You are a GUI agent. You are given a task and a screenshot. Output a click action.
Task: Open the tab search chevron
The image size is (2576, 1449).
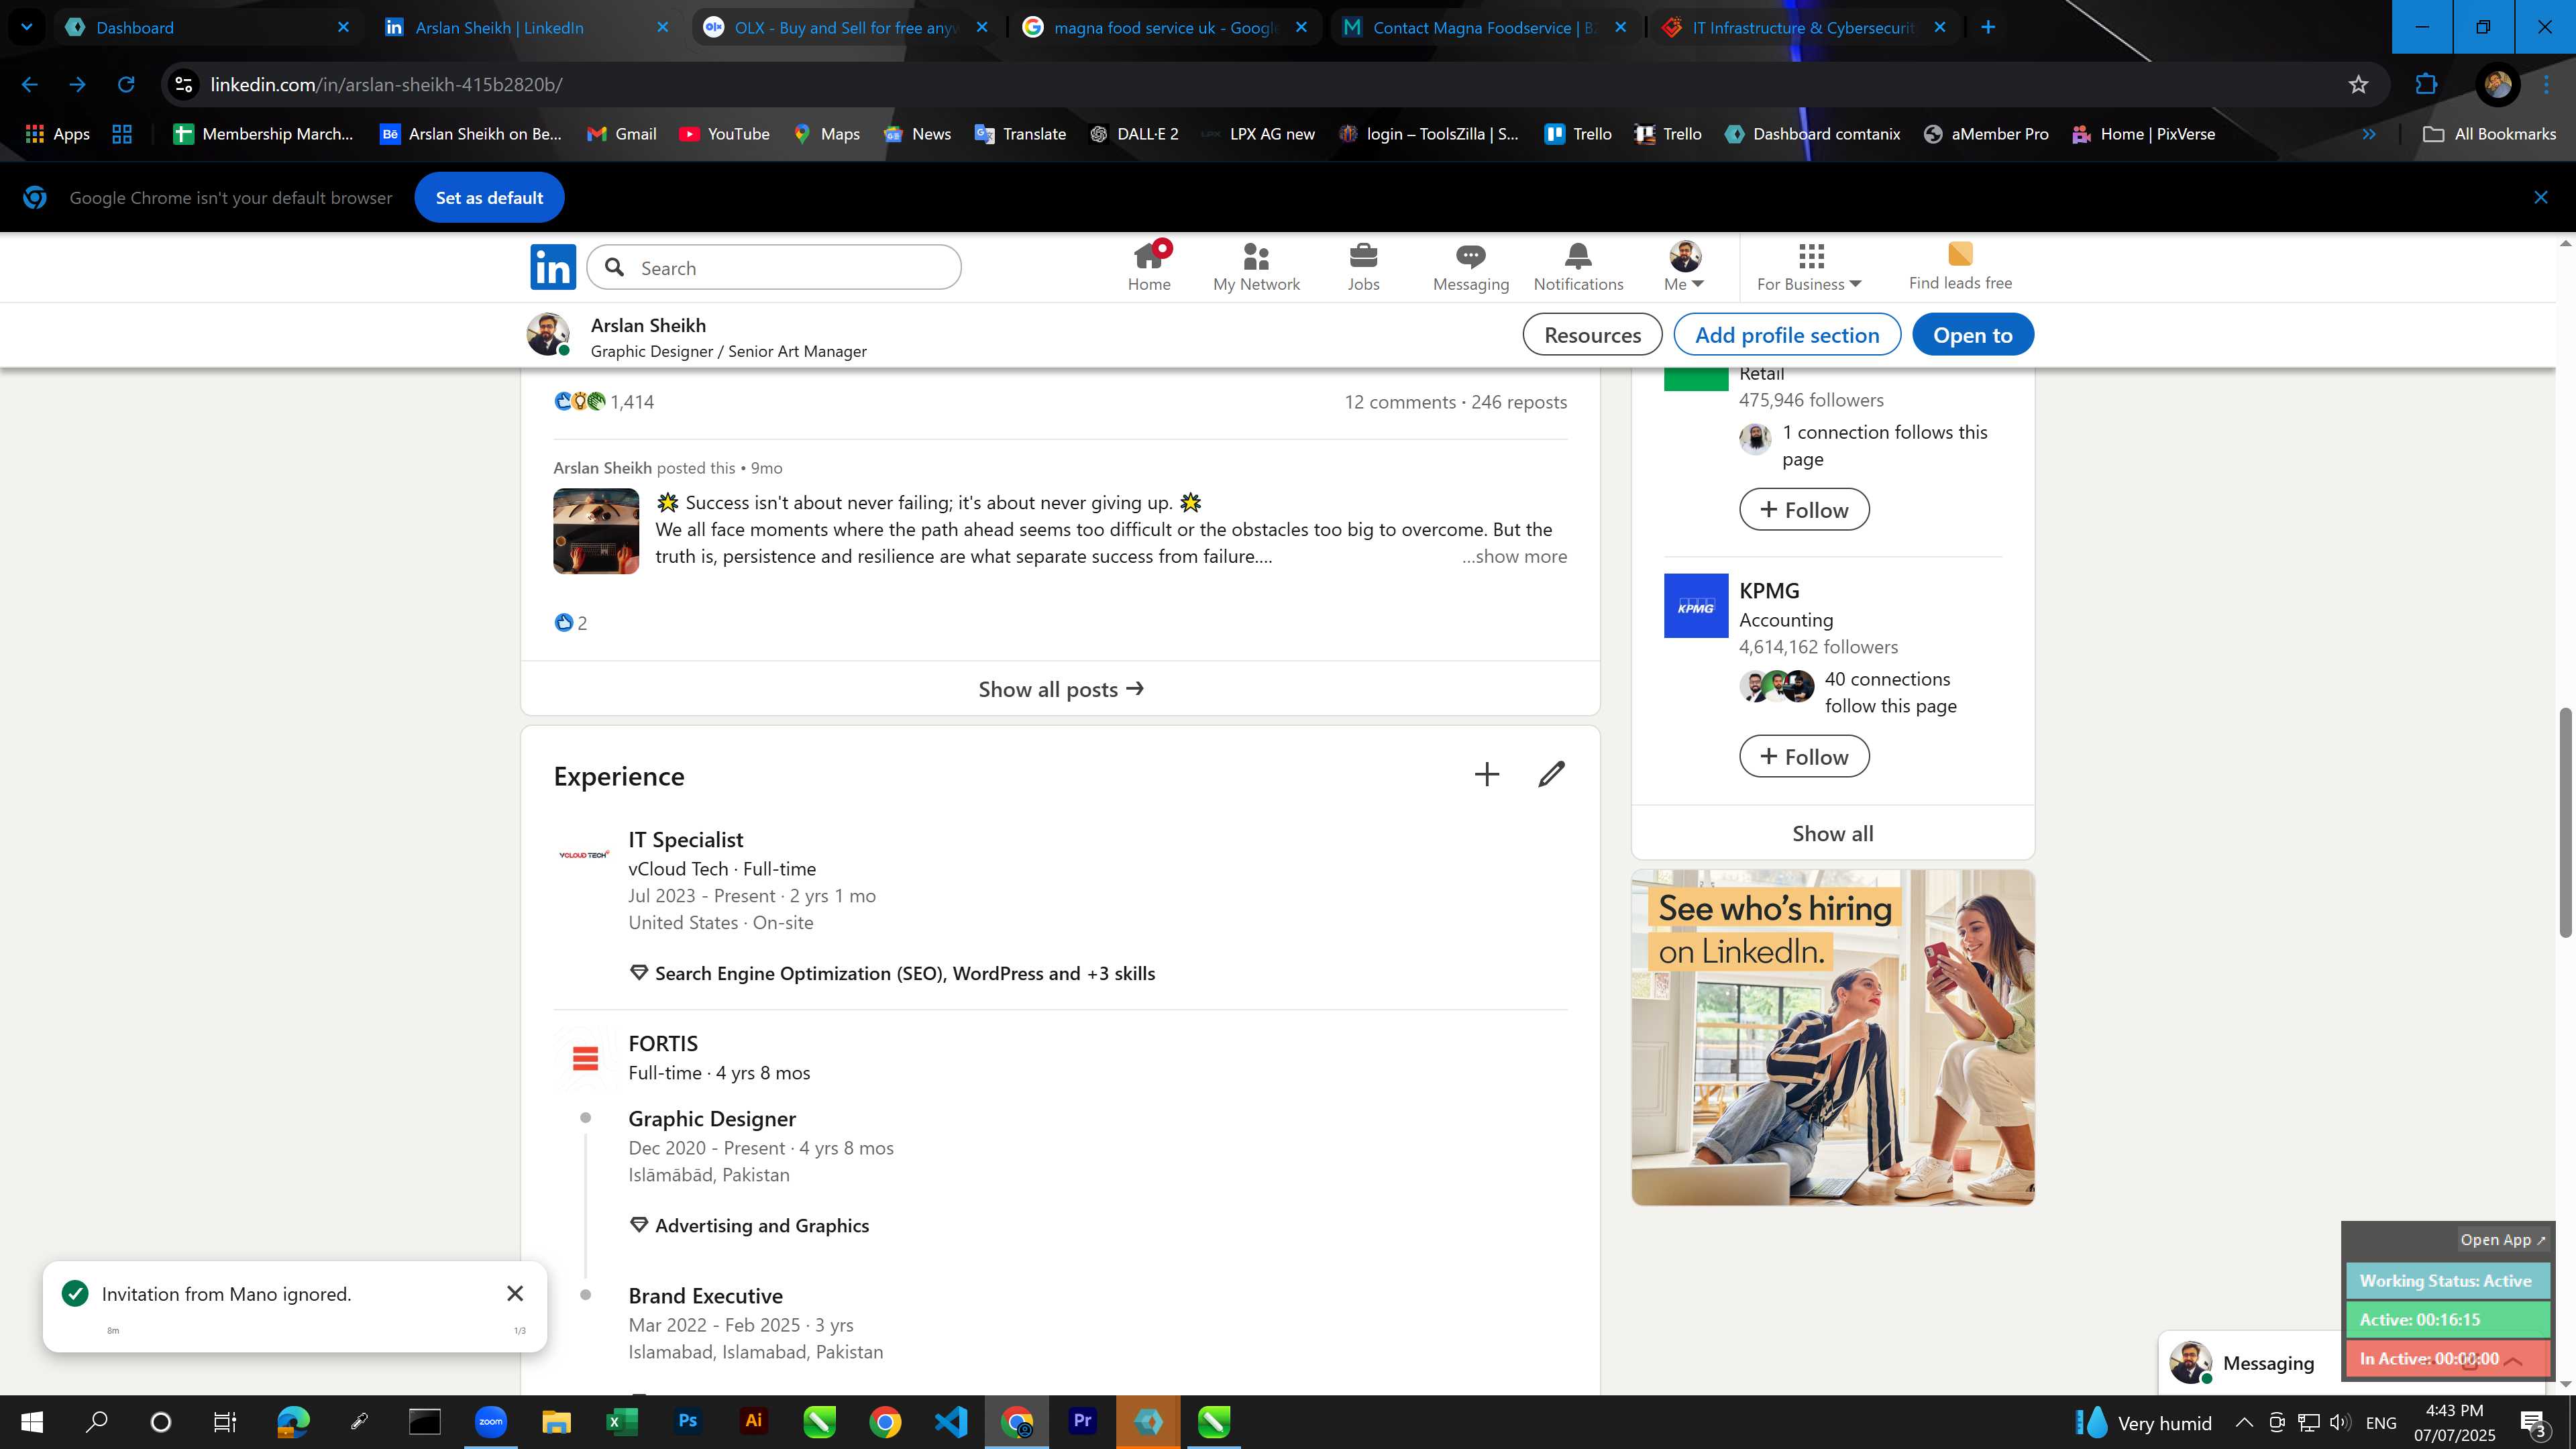27,27
